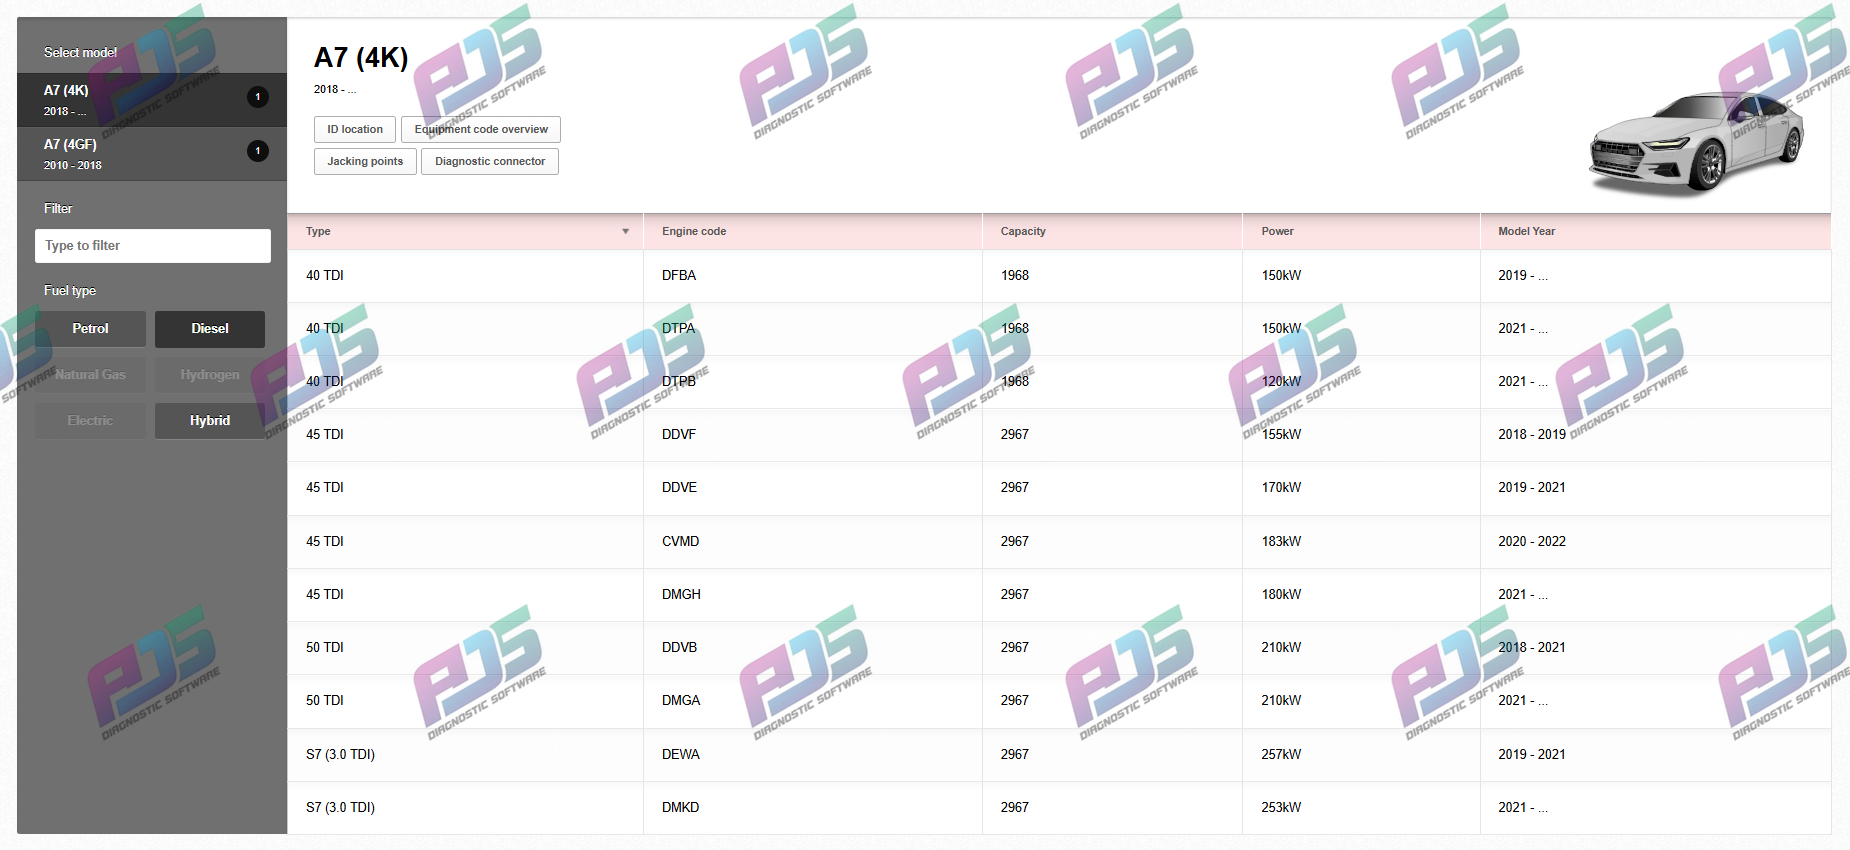Click the 253kW power value
The height and width of the screenshot is (850, 1850).
coord(1281,808)
